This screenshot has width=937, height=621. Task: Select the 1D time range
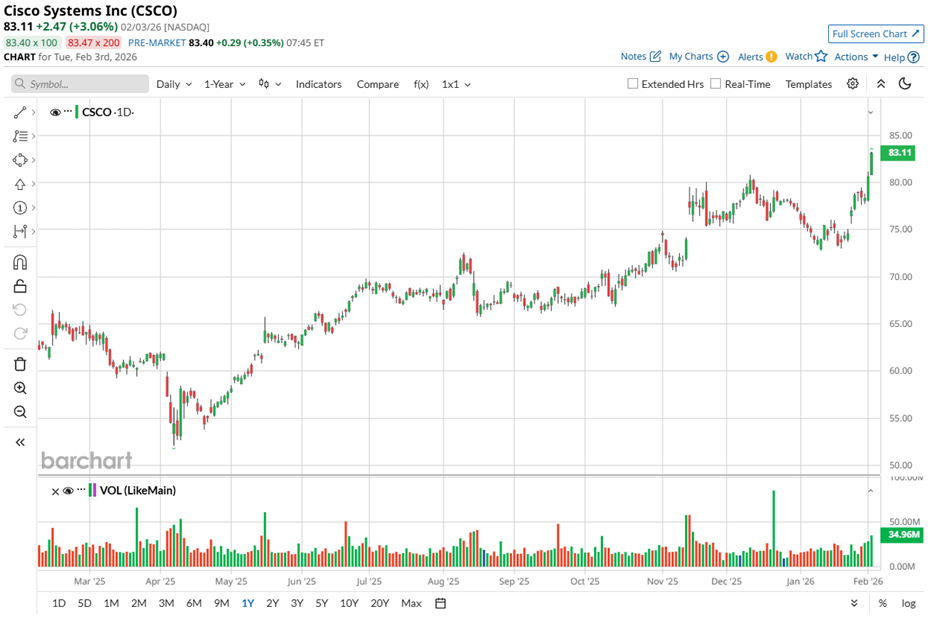[59, 603]
